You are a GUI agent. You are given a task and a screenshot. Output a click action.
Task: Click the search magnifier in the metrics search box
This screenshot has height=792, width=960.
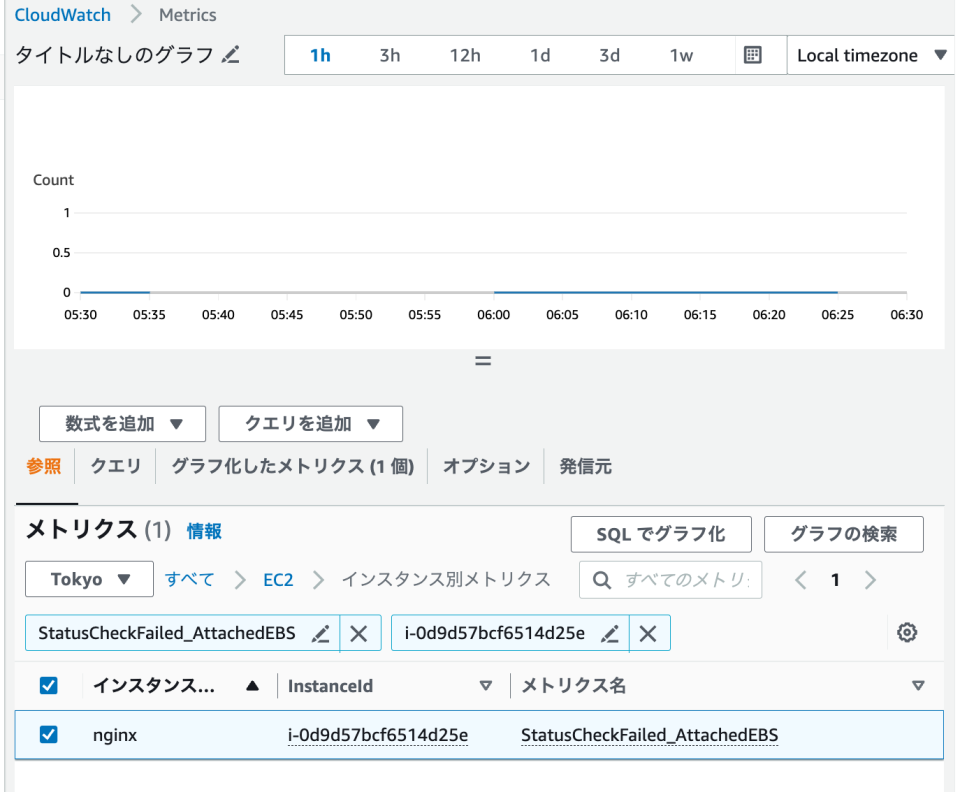[601, 579]
